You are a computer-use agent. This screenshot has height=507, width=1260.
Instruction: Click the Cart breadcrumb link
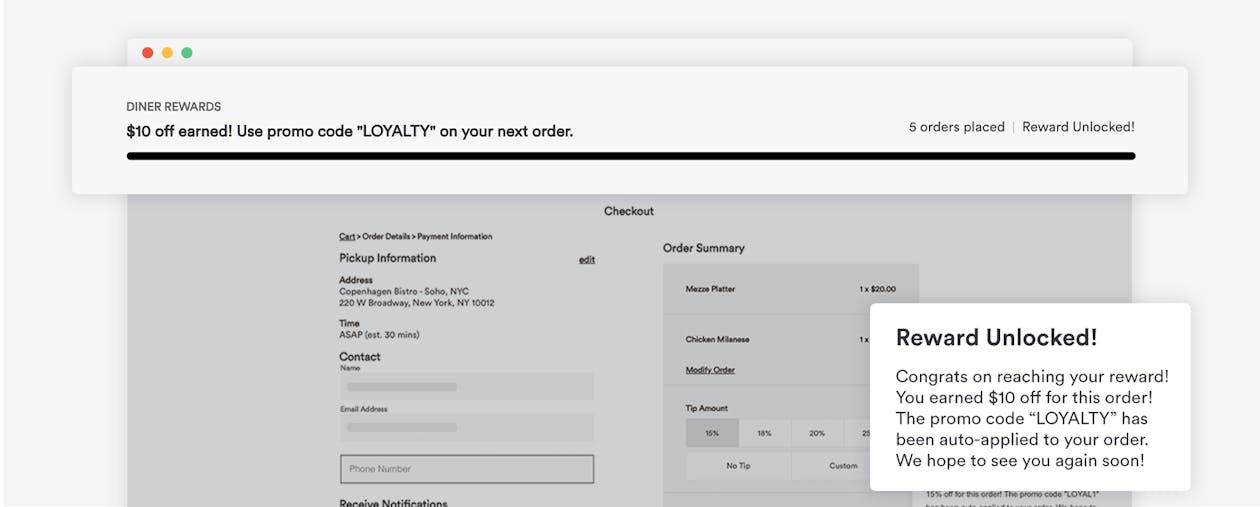[347, 237]
